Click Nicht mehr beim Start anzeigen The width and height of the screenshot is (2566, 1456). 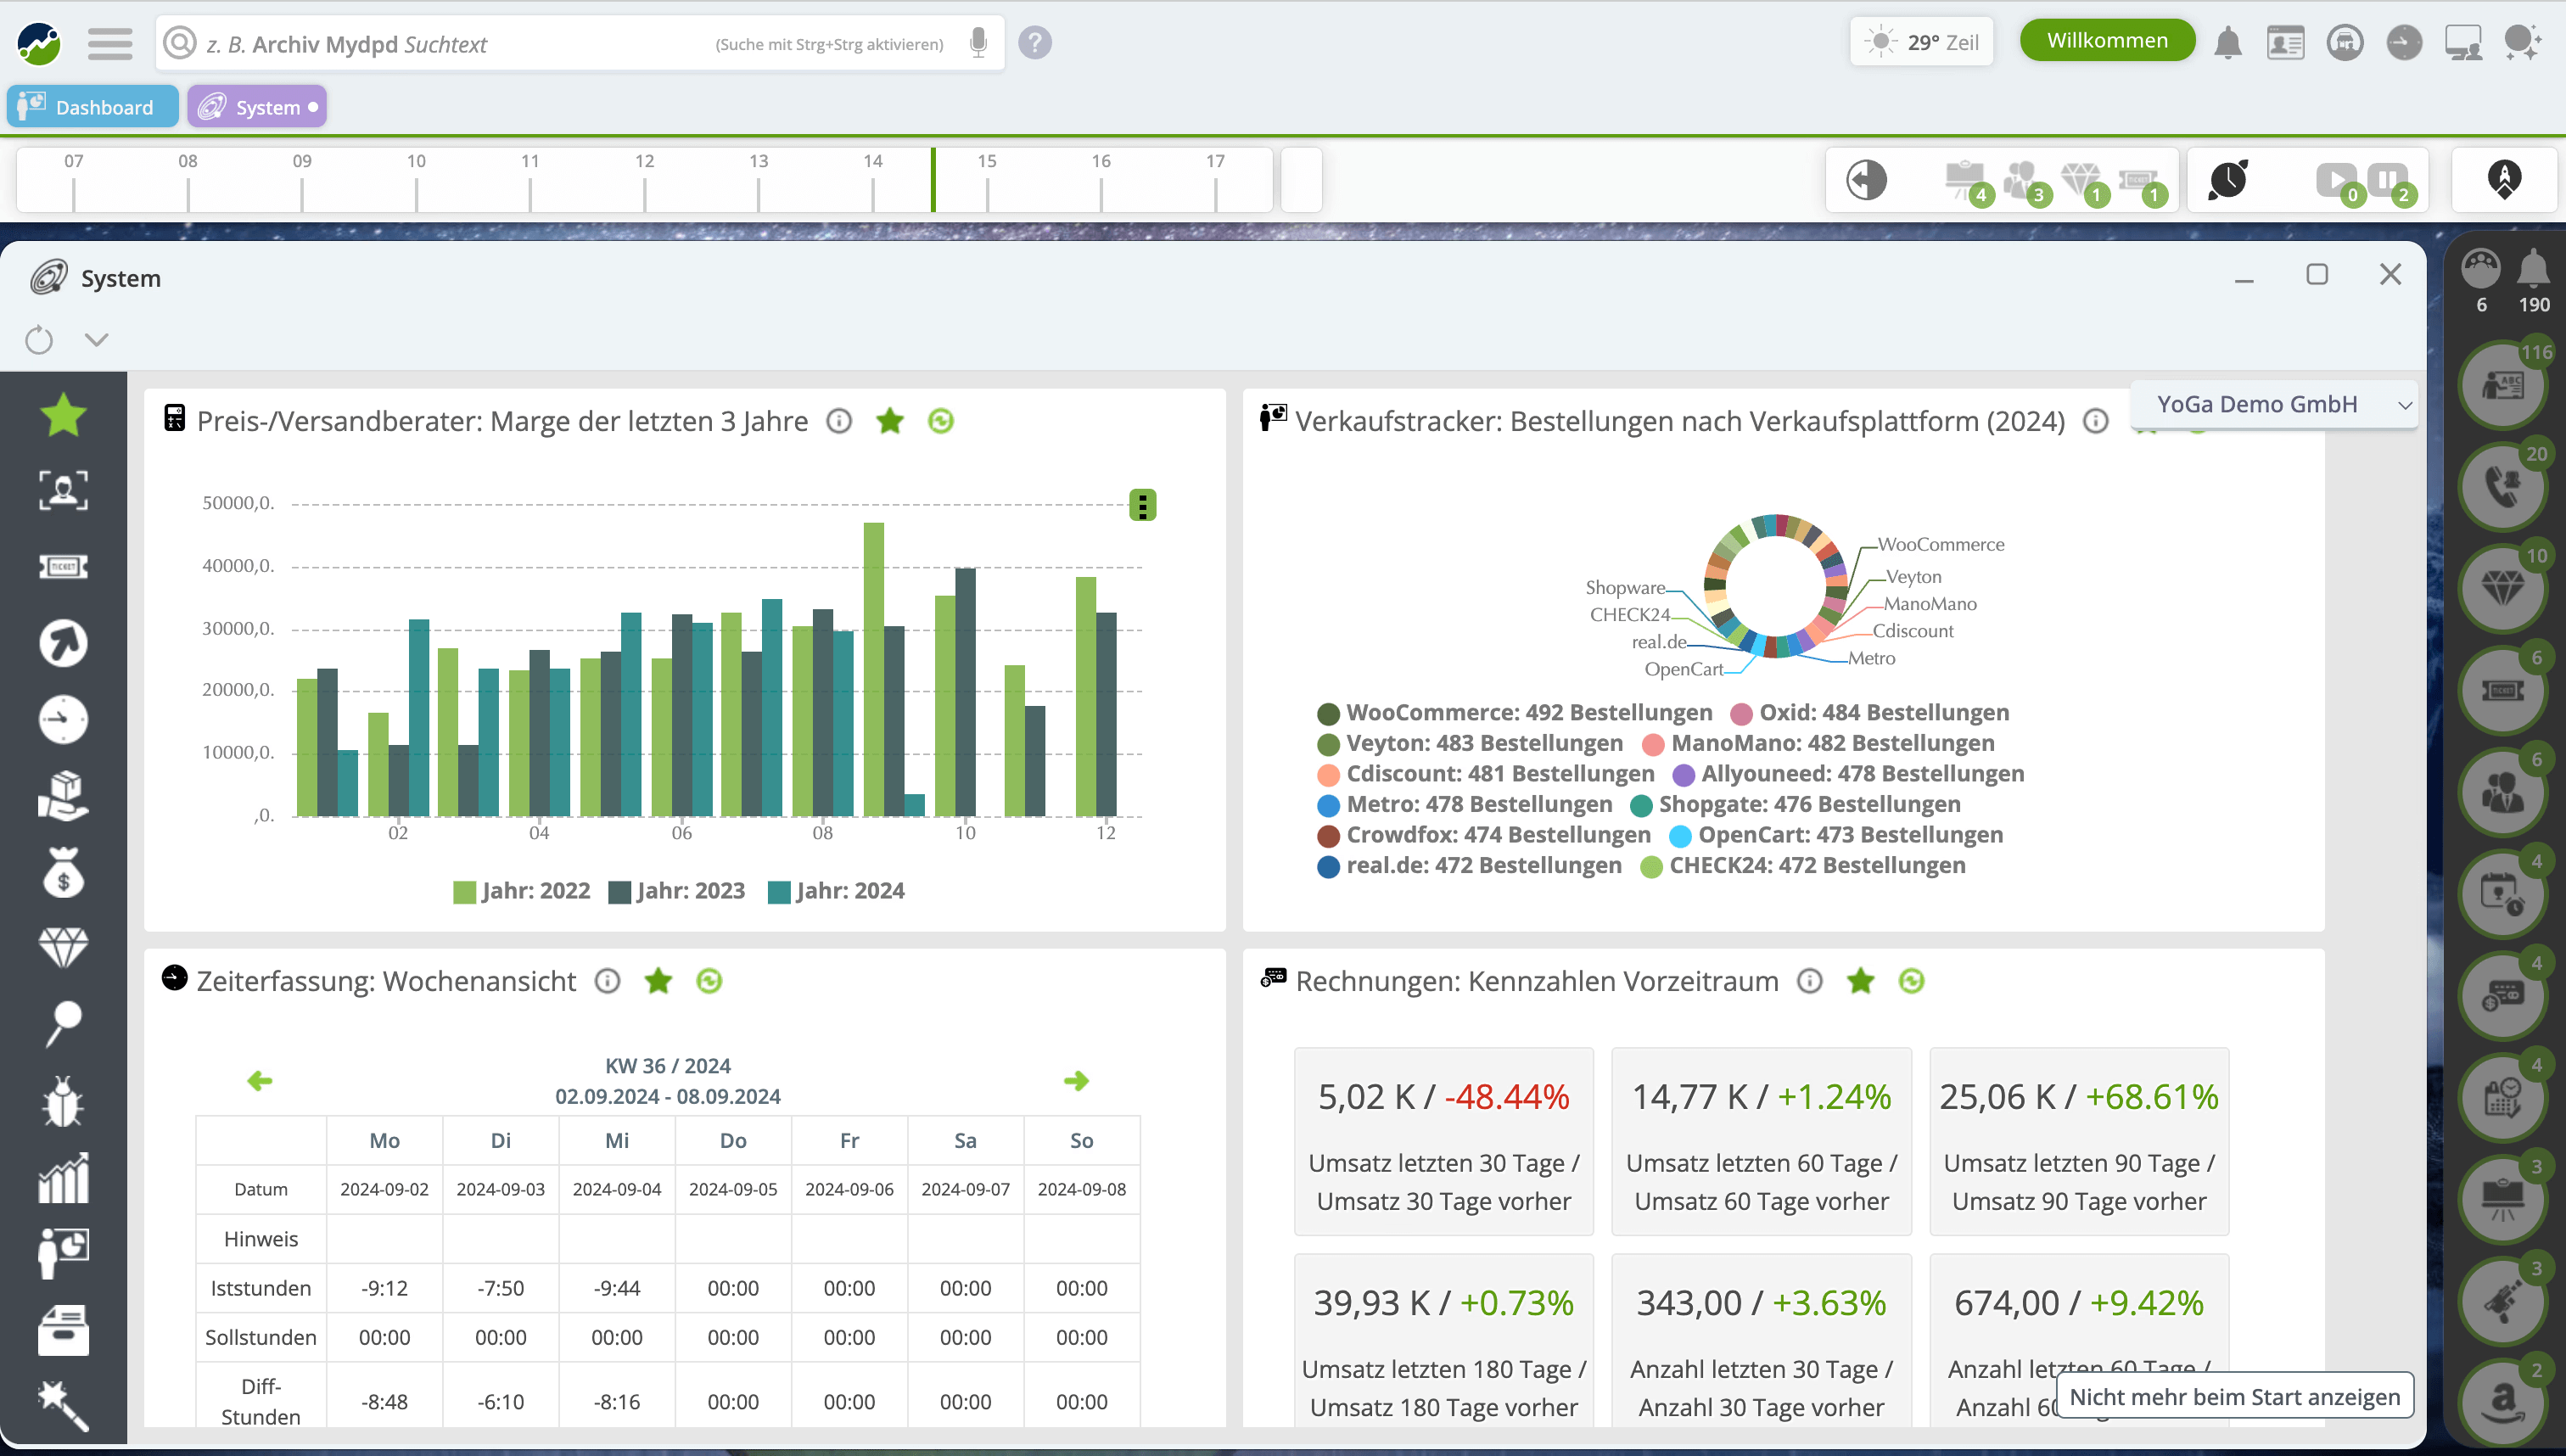2234,1396
